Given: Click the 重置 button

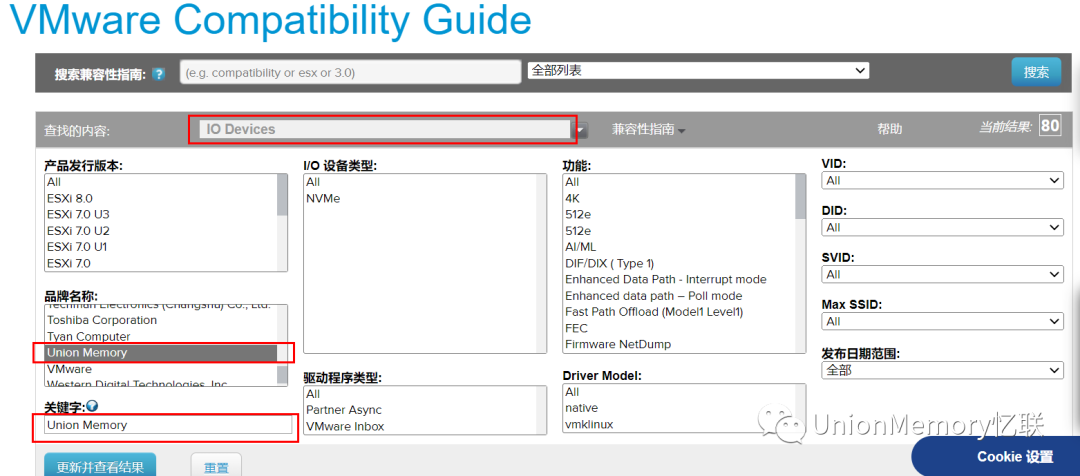Looking at the screenshot, I should (216, 466).
